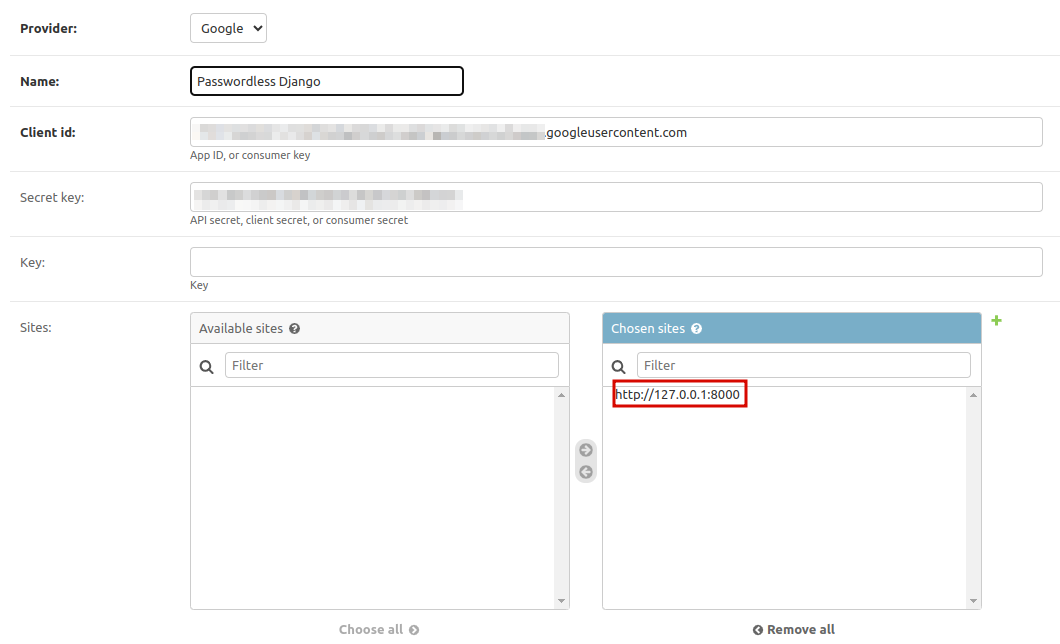Click the circled arrow icon next to Remove all
1060x644 pixels.
click(757, 629)
